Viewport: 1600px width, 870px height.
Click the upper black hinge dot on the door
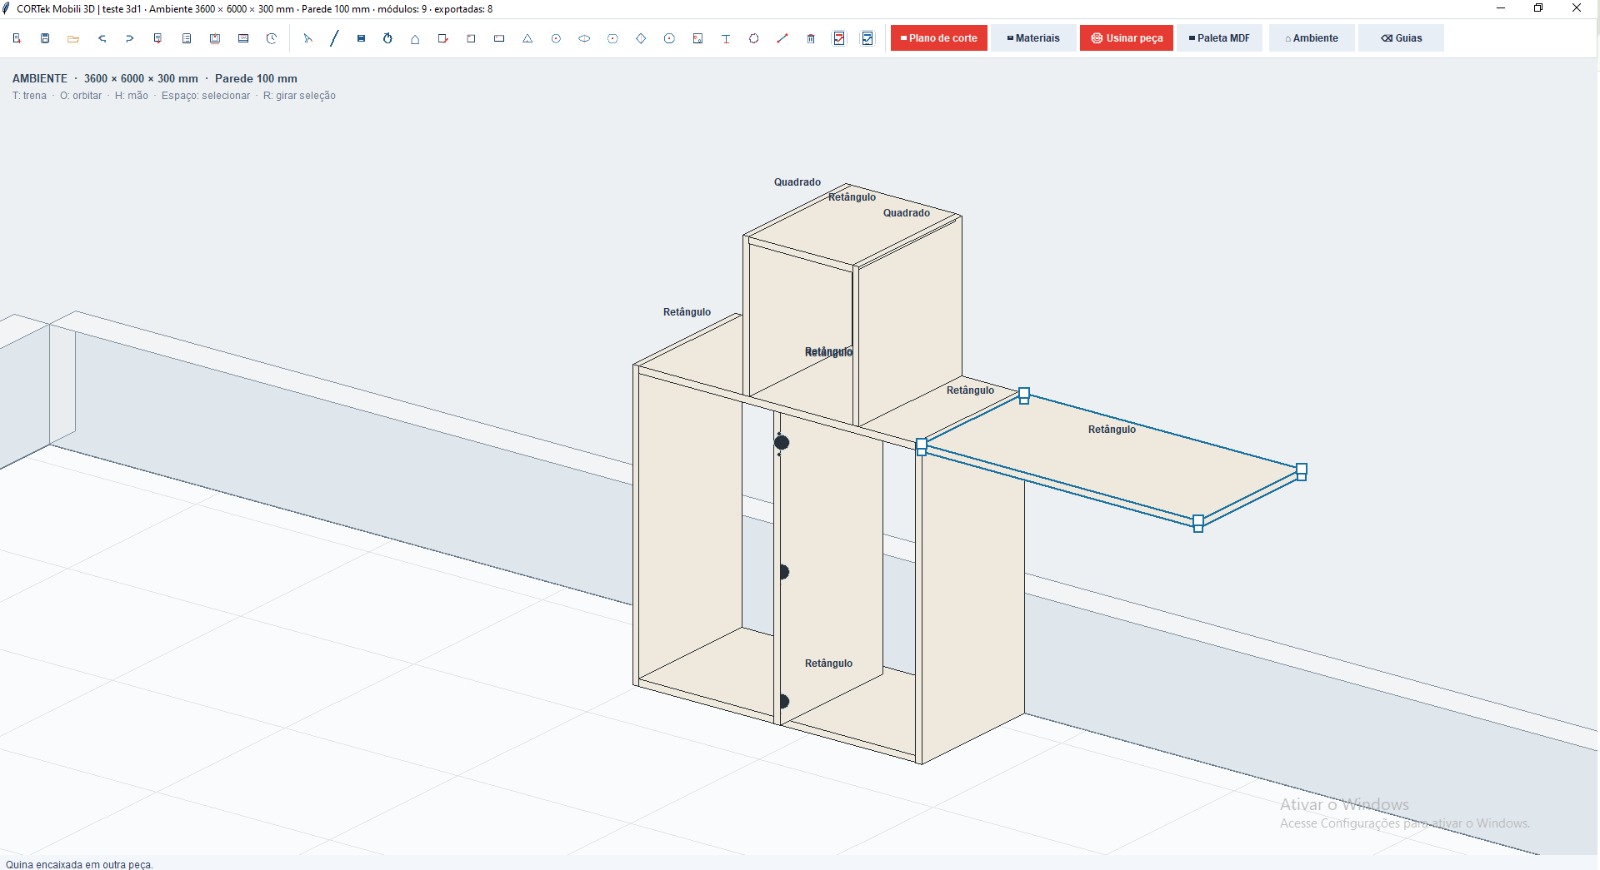coord(782,442)
